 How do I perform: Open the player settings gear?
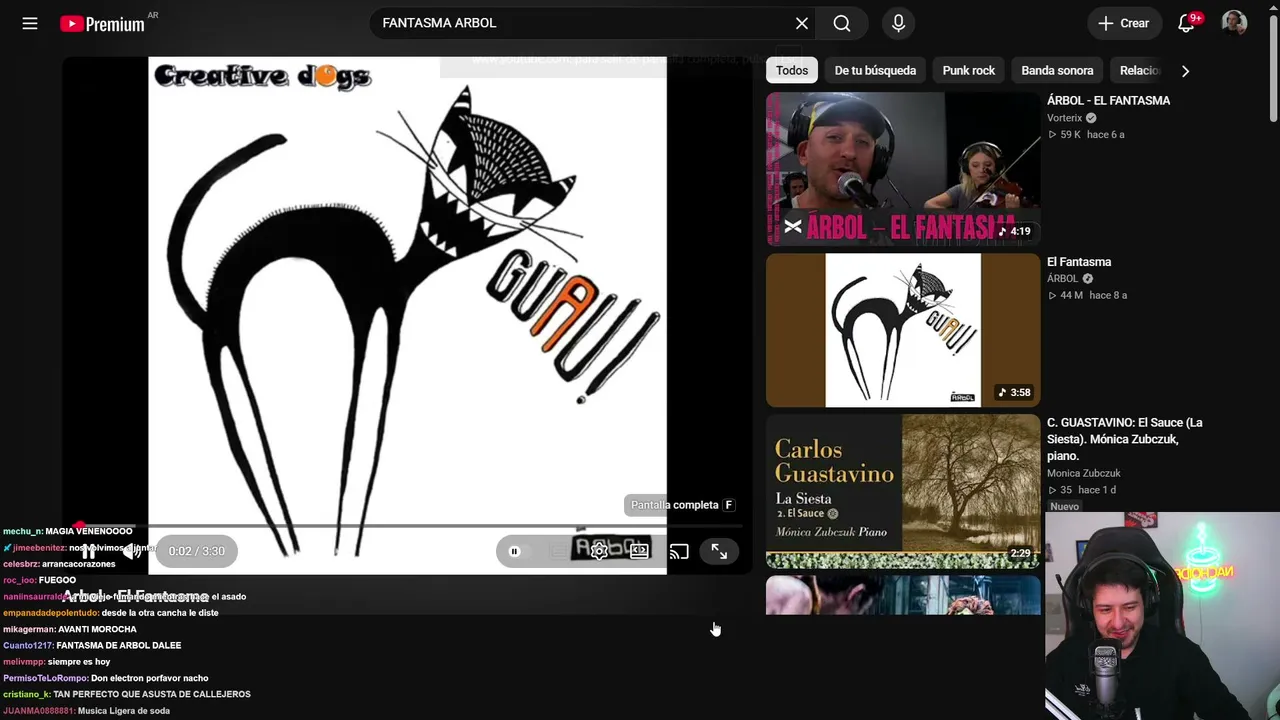[599, 551]
